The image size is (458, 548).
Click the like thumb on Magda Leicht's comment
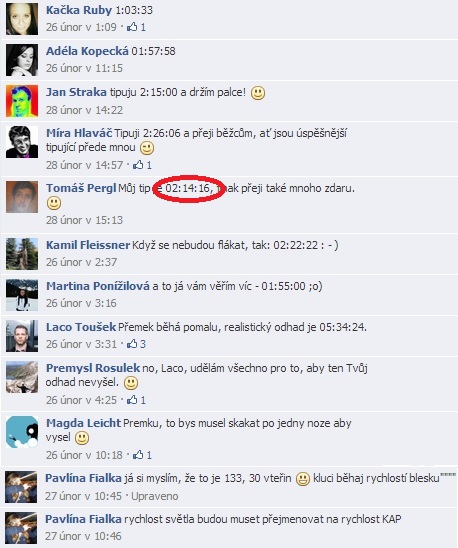tap(138, 454)
